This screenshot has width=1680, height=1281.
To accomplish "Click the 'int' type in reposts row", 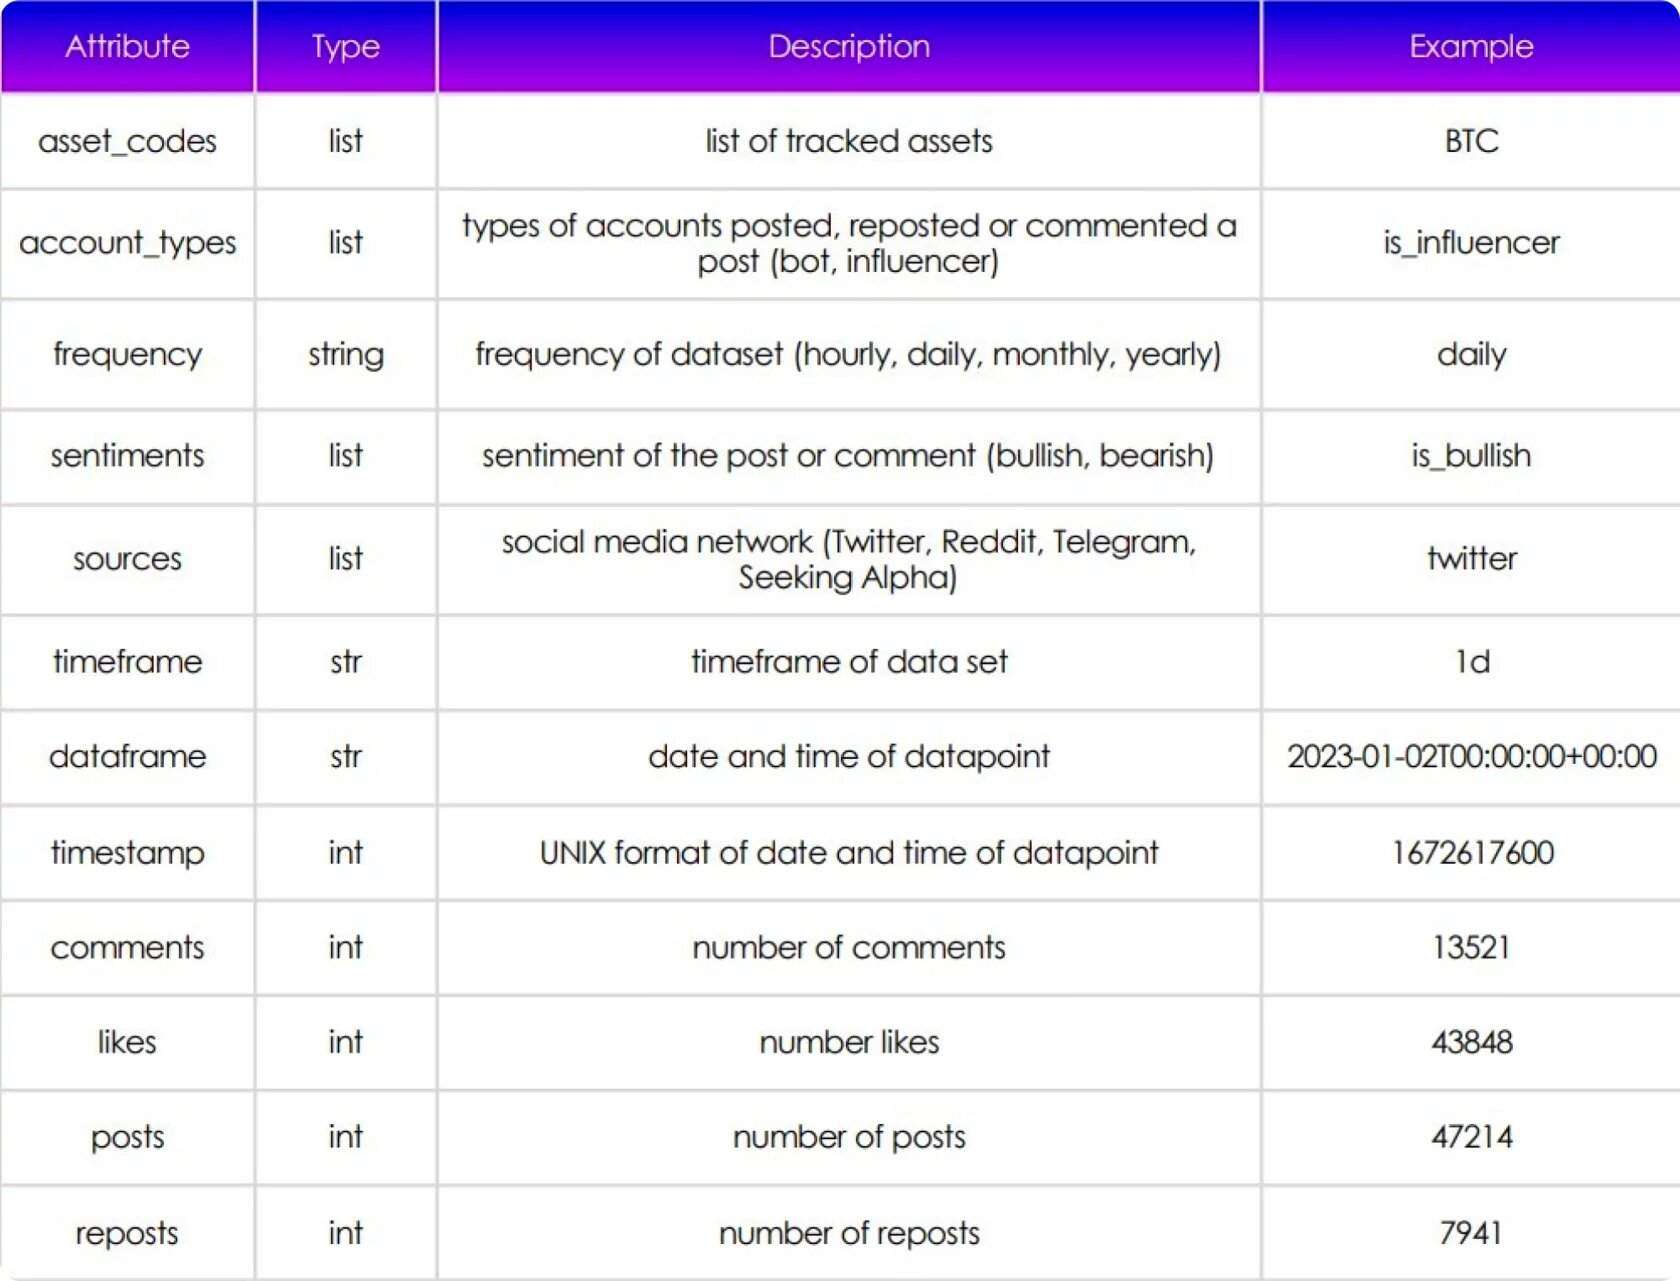I will [x=346, y=1233].
